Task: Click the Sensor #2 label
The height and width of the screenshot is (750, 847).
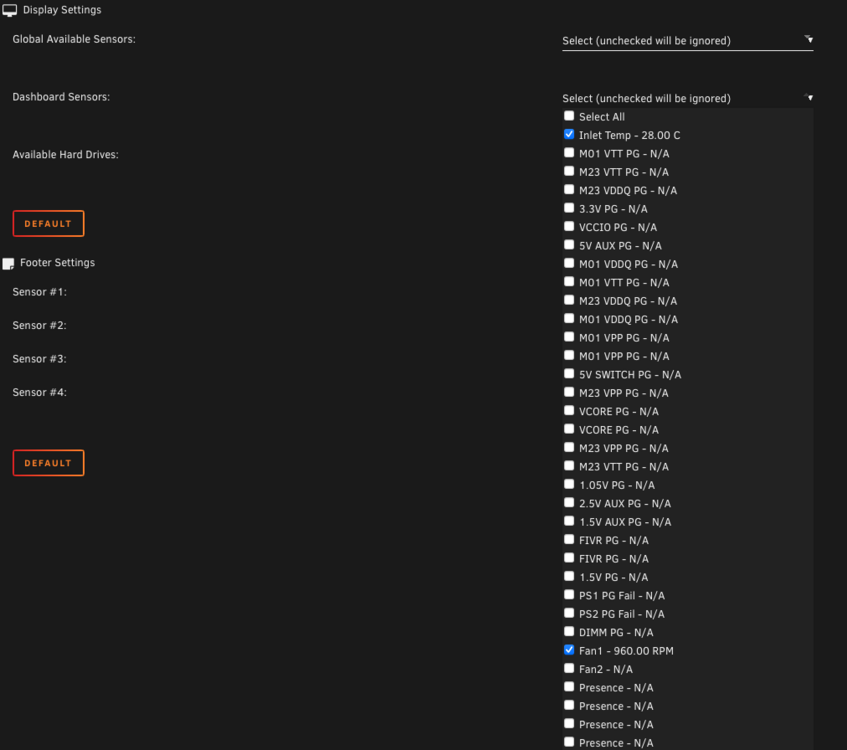Action: (39, 326)
